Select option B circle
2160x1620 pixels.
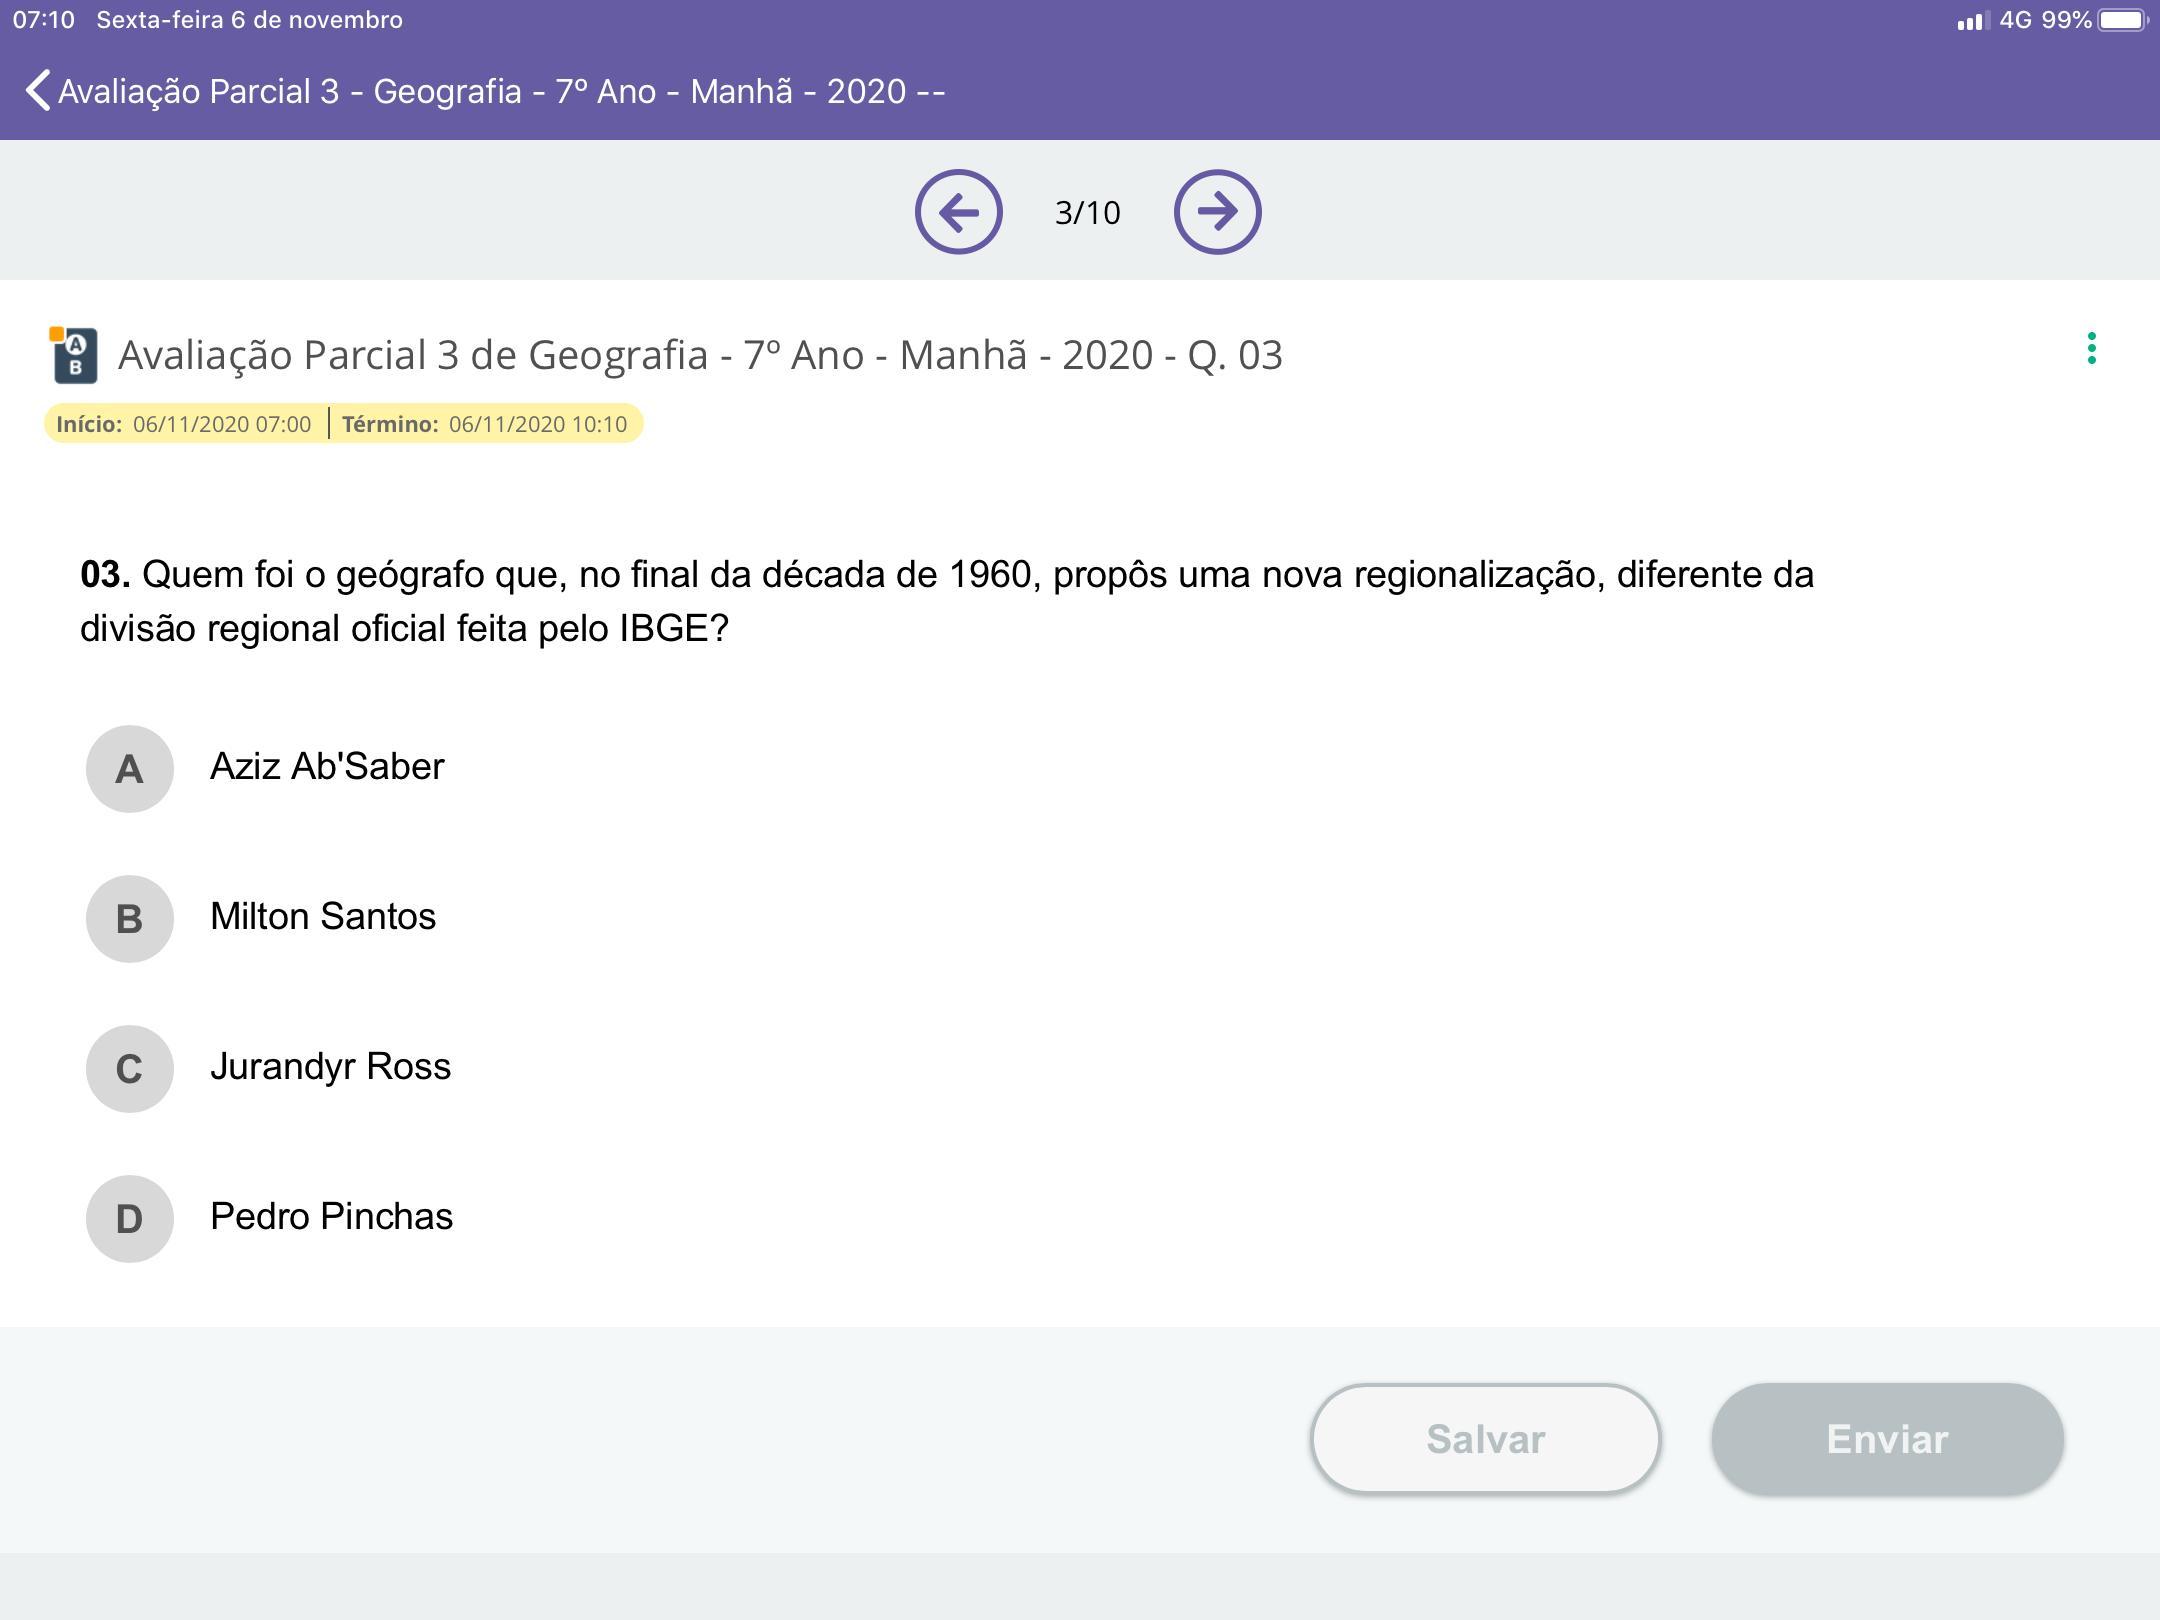(130, 919)
